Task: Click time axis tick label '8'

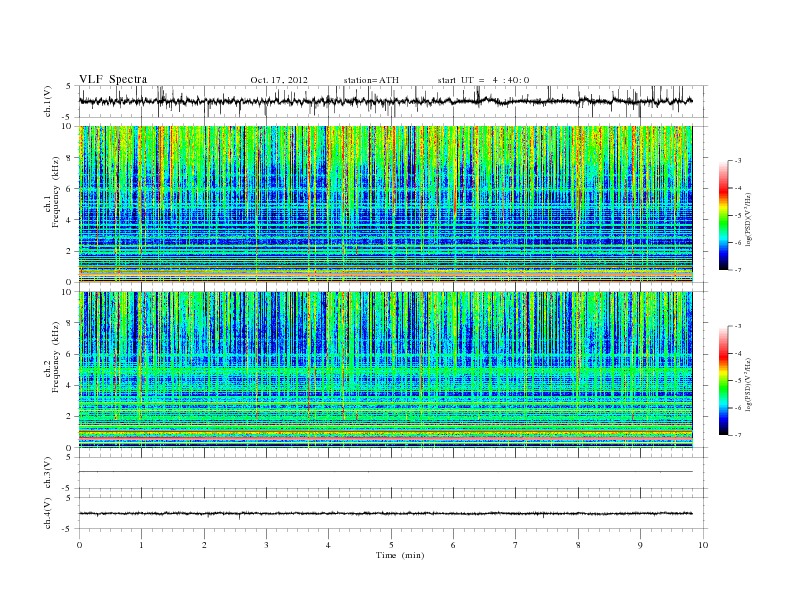Action: [578, 545]
